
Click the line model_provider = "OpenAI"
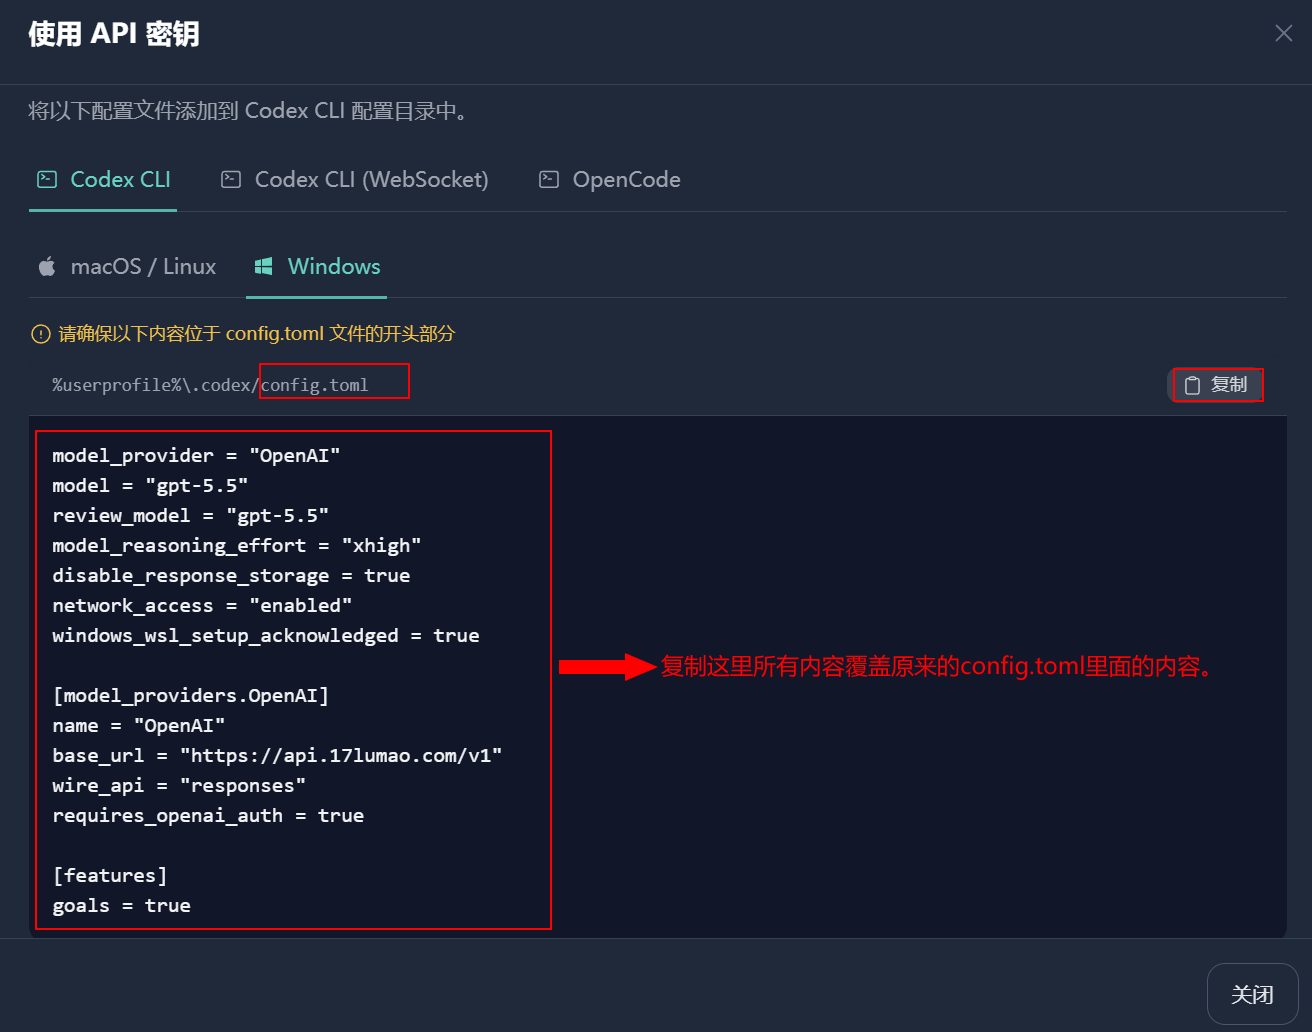(x=196, y=456)
